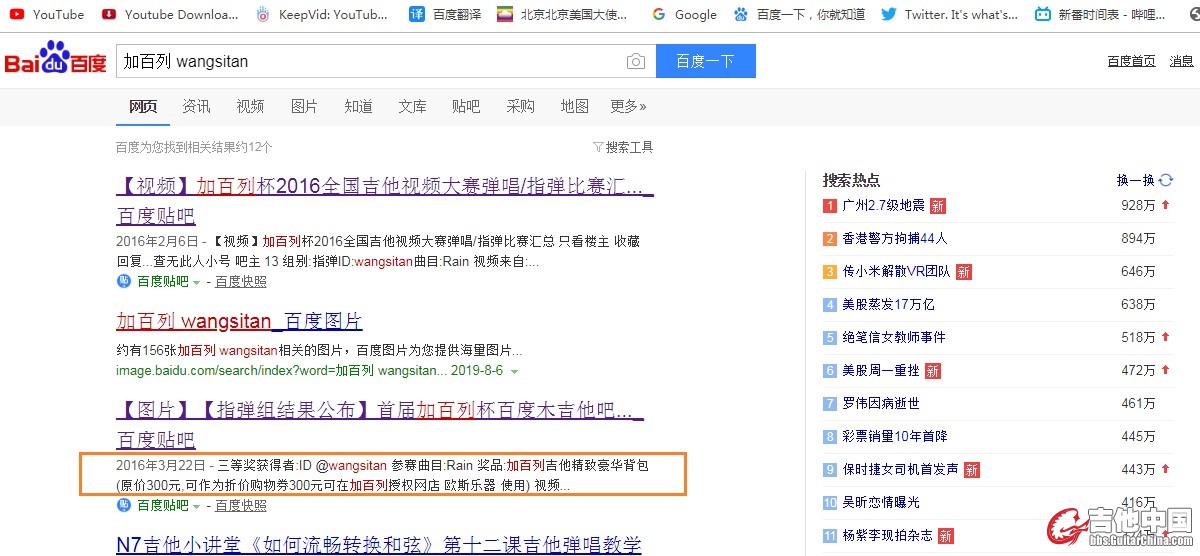Click the 百度为您找到相关结果约12个 text
The height and width of the screenshot is (556, 1200).
[193, 147]
